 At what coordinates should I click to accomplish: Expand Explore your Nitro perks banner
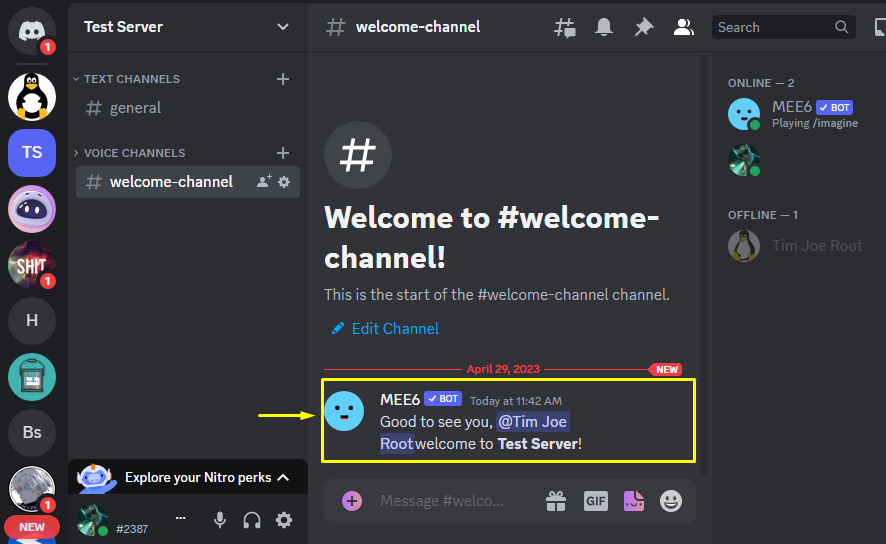pos(188,478)
